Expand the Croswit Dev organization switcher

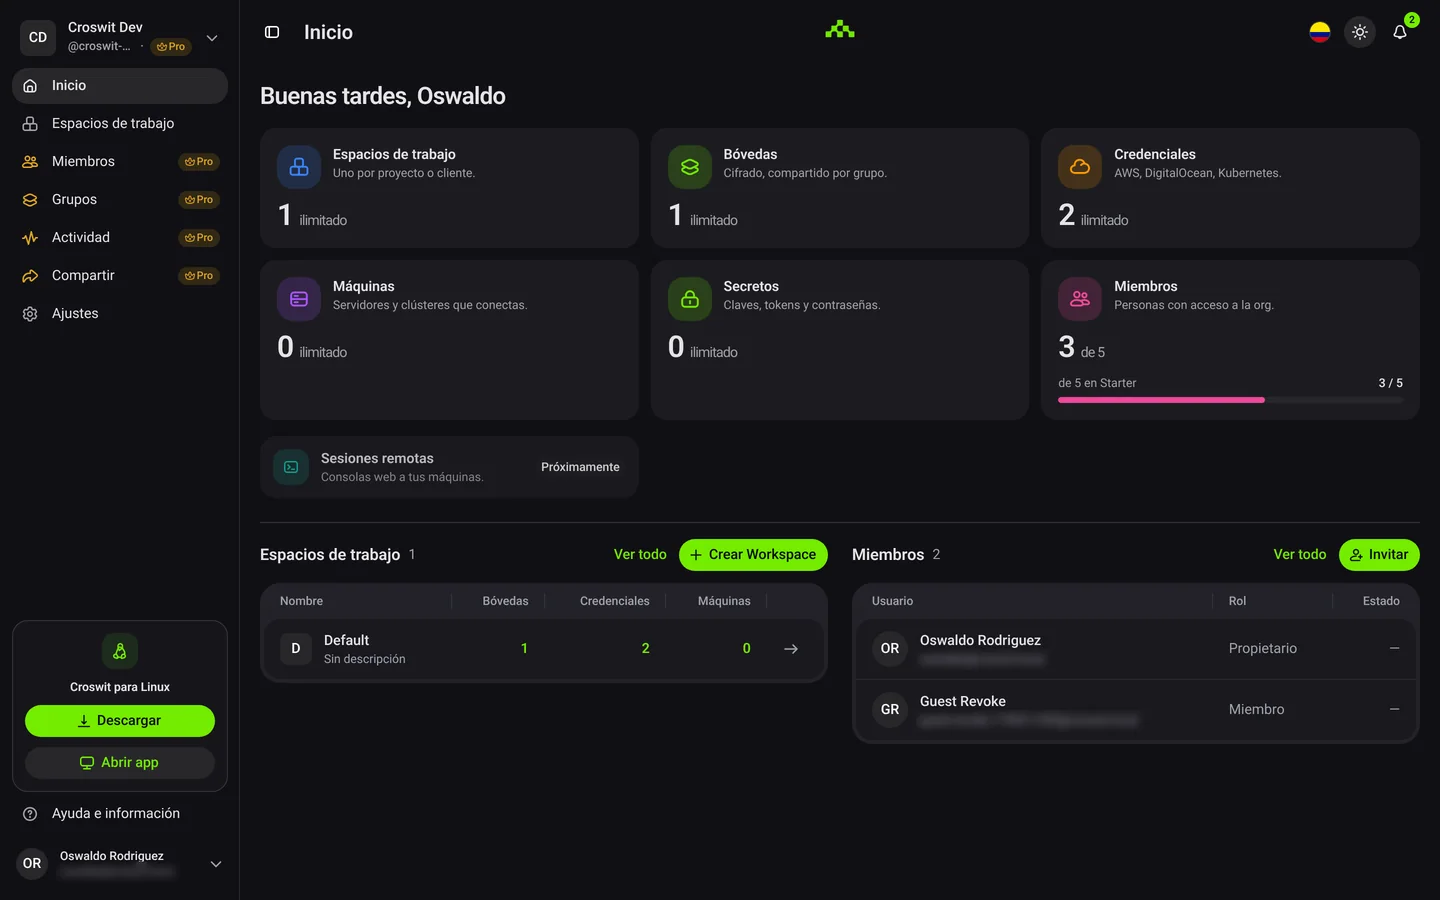pos(212,38)
